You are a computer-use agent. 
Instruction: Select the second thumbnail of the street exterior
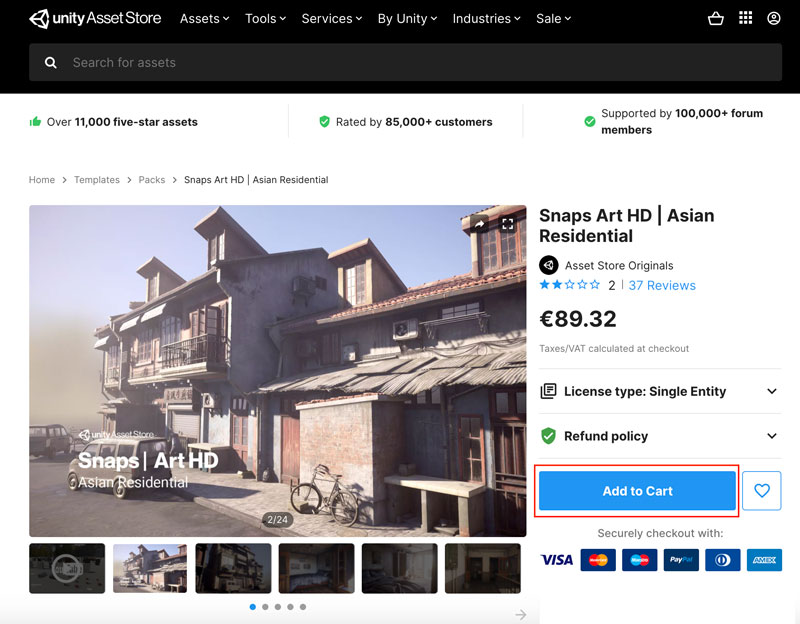click(x=150, y=568)
